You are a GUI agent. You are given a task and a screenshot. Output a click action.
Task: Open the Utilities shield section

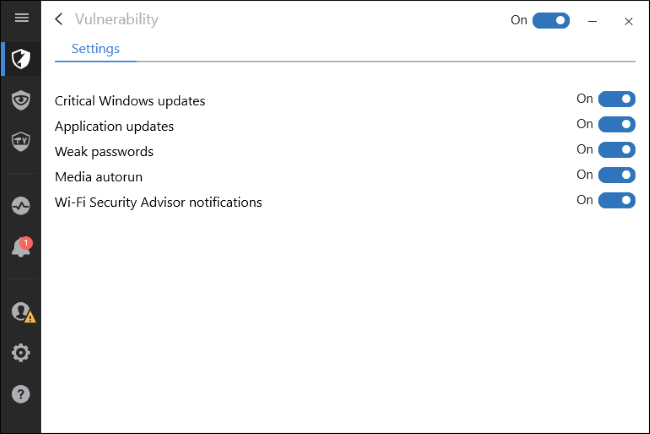coord(20,140)
